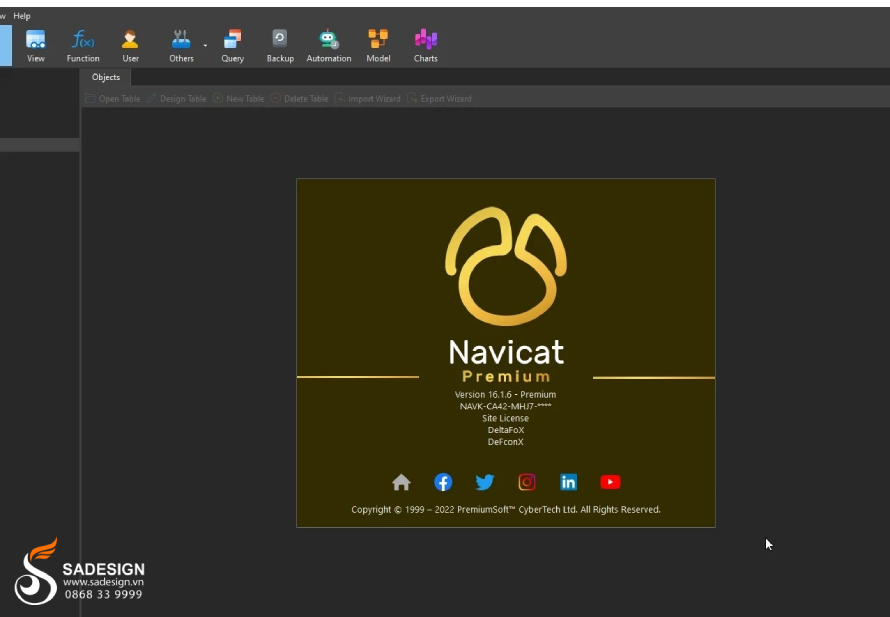
Task: Click the DeFconX text line
Action: [505, 442]
